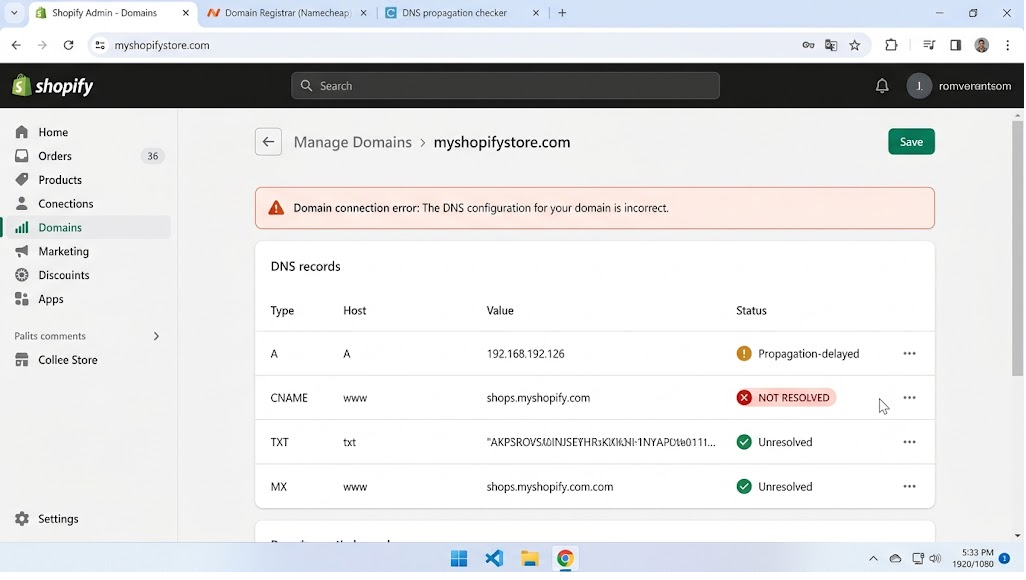This screenshot has width=1026, height=580.
Task: Click the Save button
Action: point(911,141)
